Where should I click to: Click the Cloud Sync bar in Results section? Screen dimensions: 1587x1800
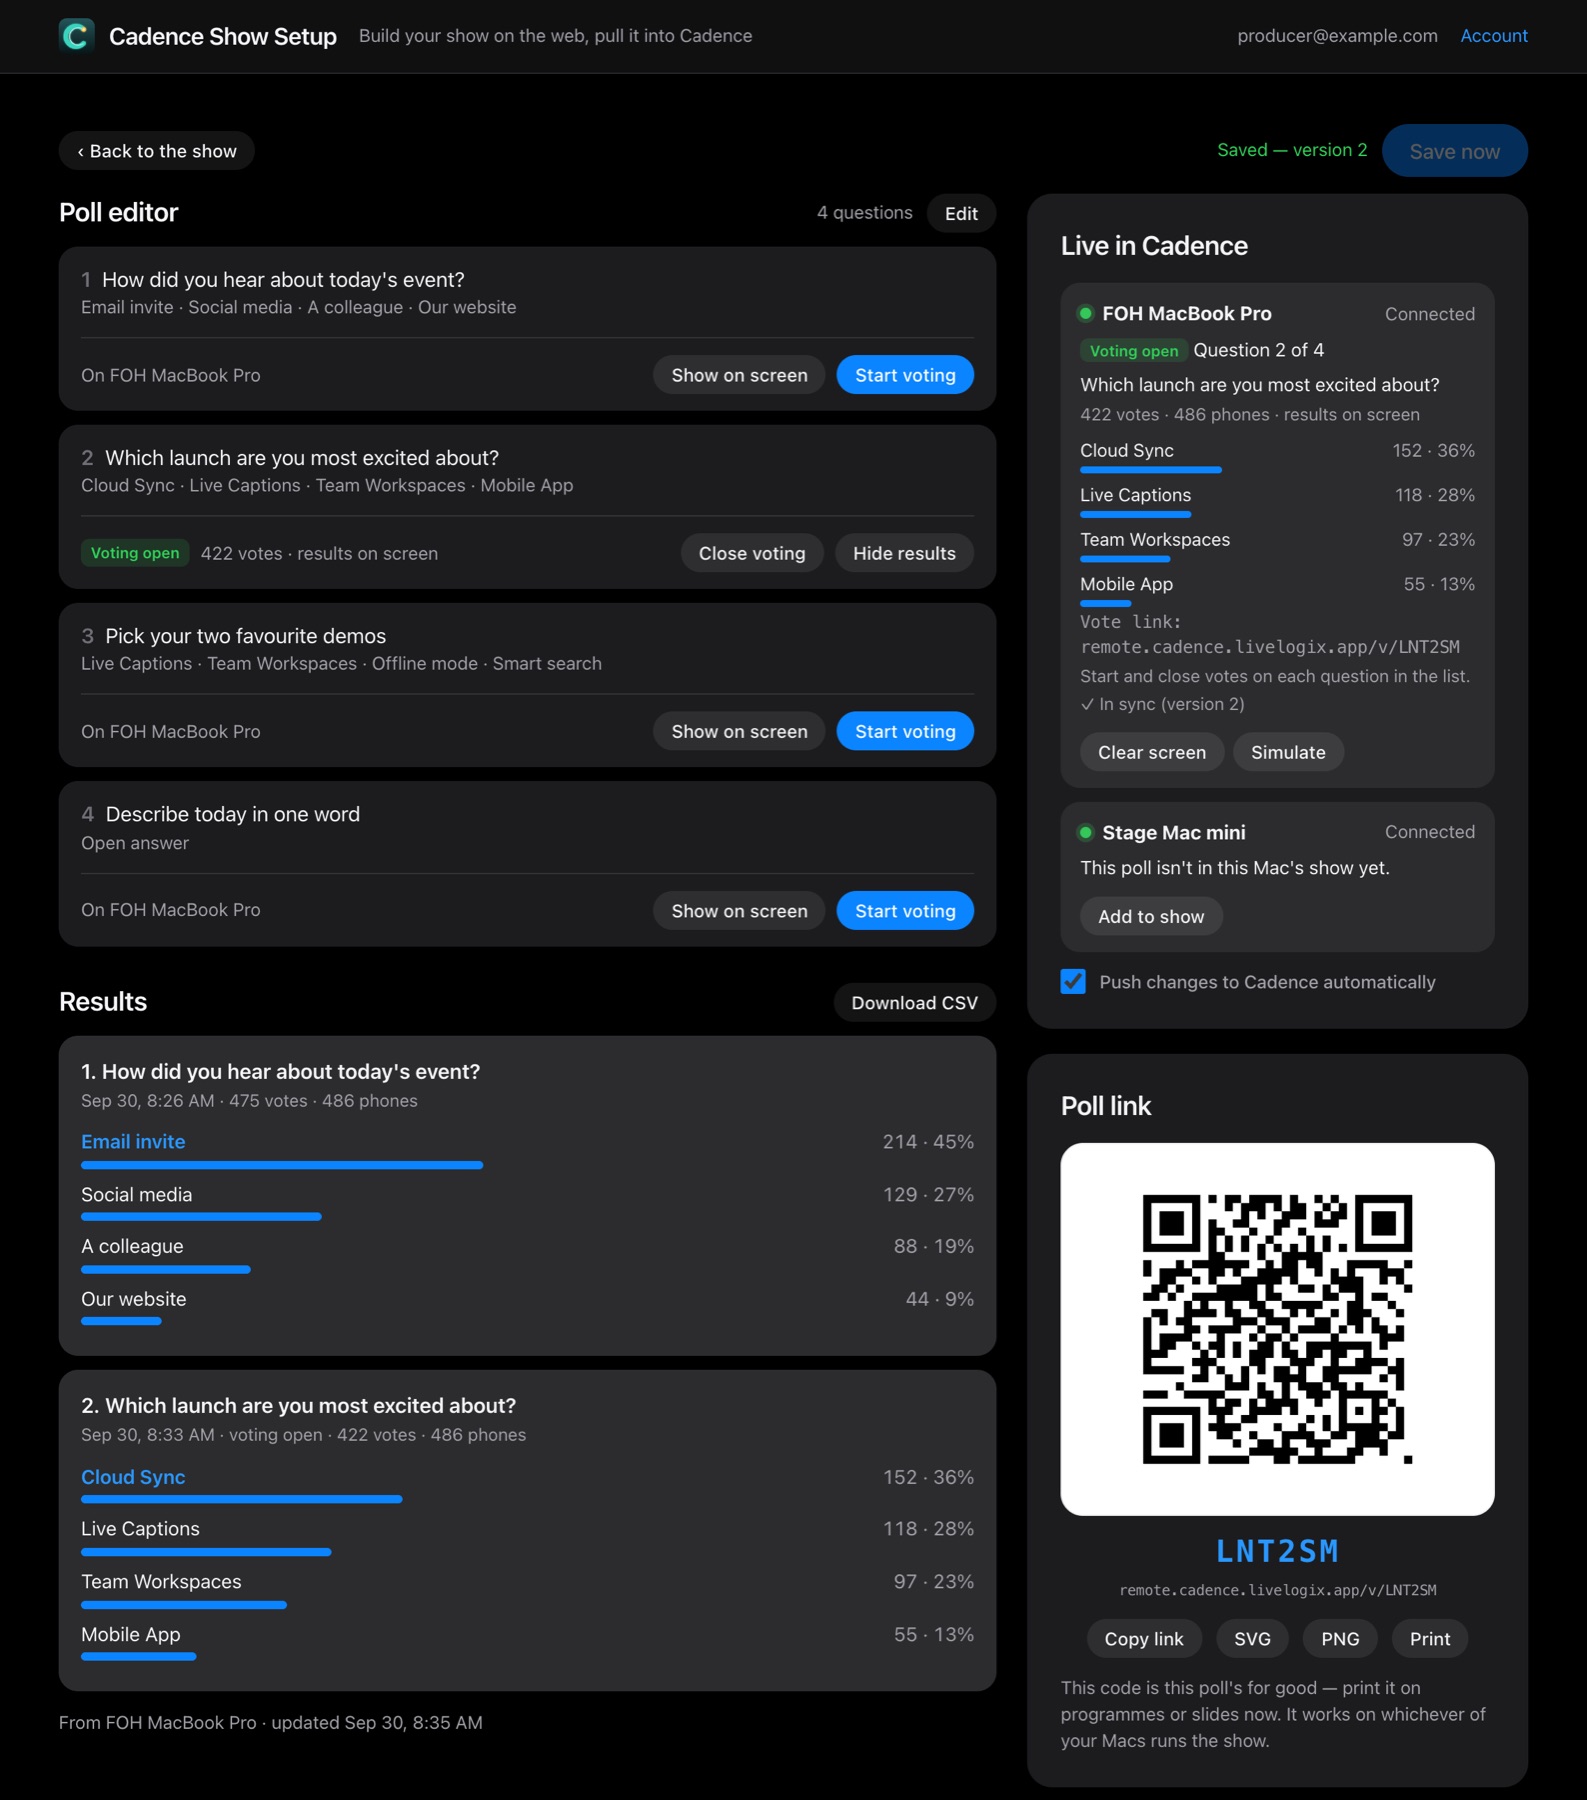click(241, 1499)
